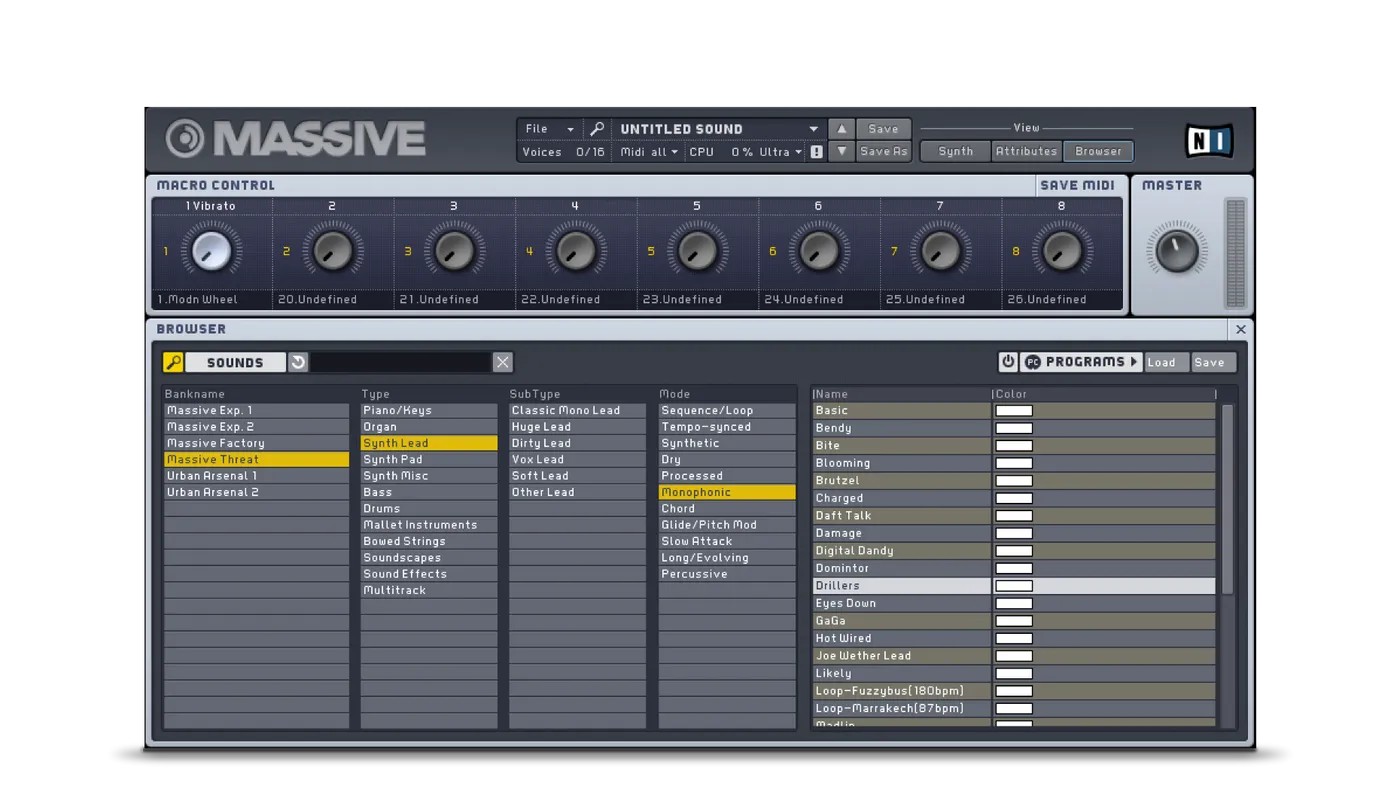Click Macro knob 2
Viewport: 1400px width, 798px height.
pyautogui.click(x=332, y=252)
